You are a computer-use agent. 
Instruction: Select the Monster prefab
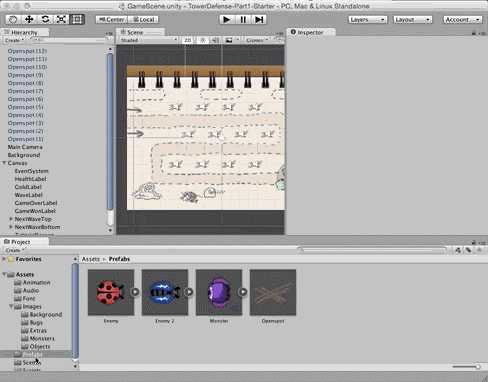tap(219, 292)
